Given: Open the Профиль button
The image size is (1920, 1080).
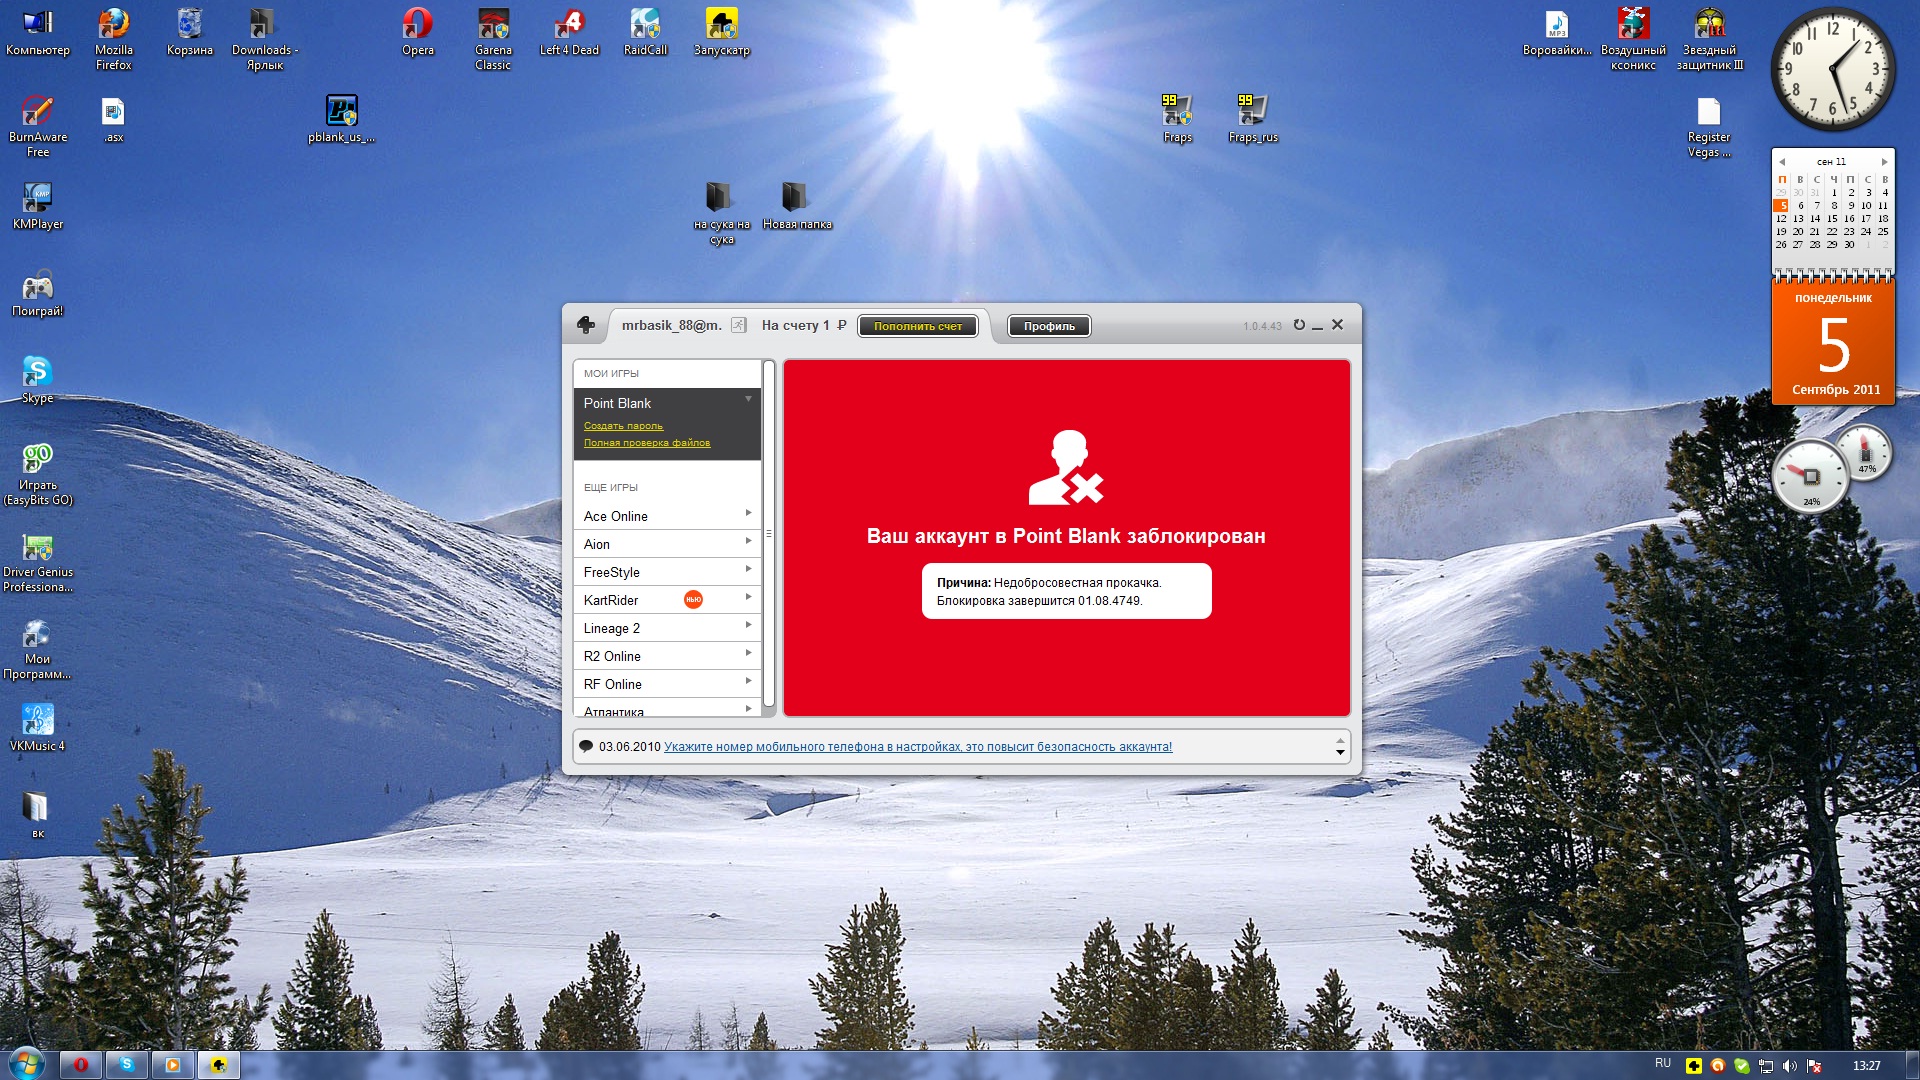Looking at the screenshot, I should point(1049,326).
